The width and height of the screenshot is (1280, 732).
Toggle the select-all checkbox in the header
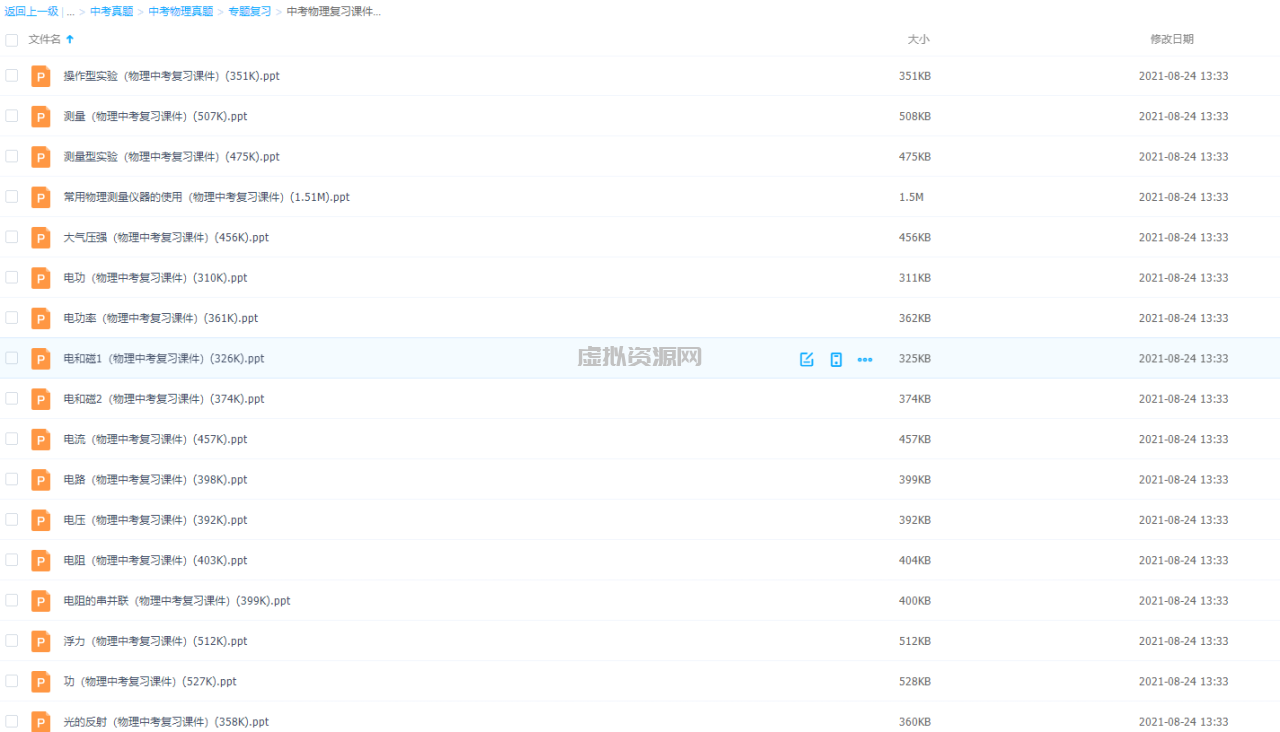click(12, 40)
